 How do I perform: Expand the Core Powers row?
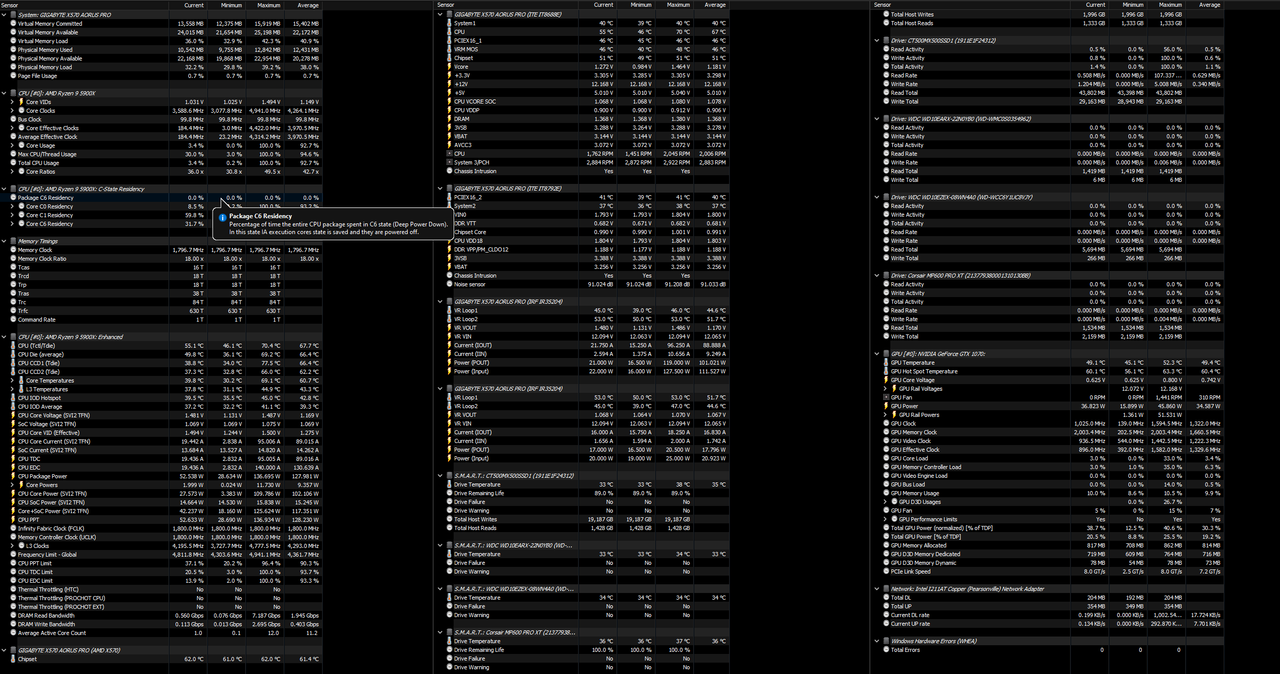coord(12,485)
